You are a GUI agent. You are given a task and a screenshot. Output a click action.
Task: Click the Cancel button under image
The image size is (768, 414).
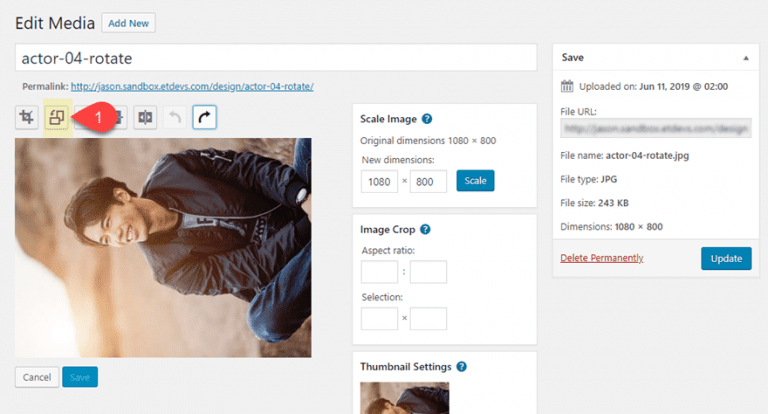coord(36,377)
